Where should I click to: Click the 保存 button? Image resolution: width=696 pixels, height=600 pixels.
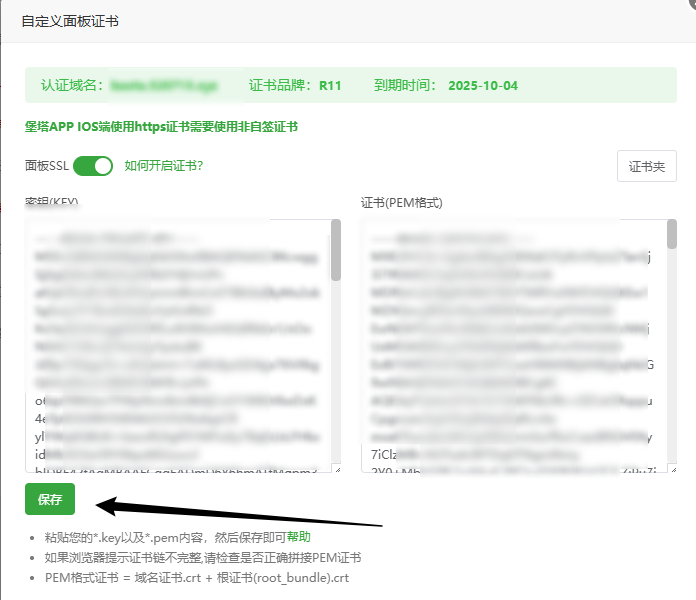point(50,498)
